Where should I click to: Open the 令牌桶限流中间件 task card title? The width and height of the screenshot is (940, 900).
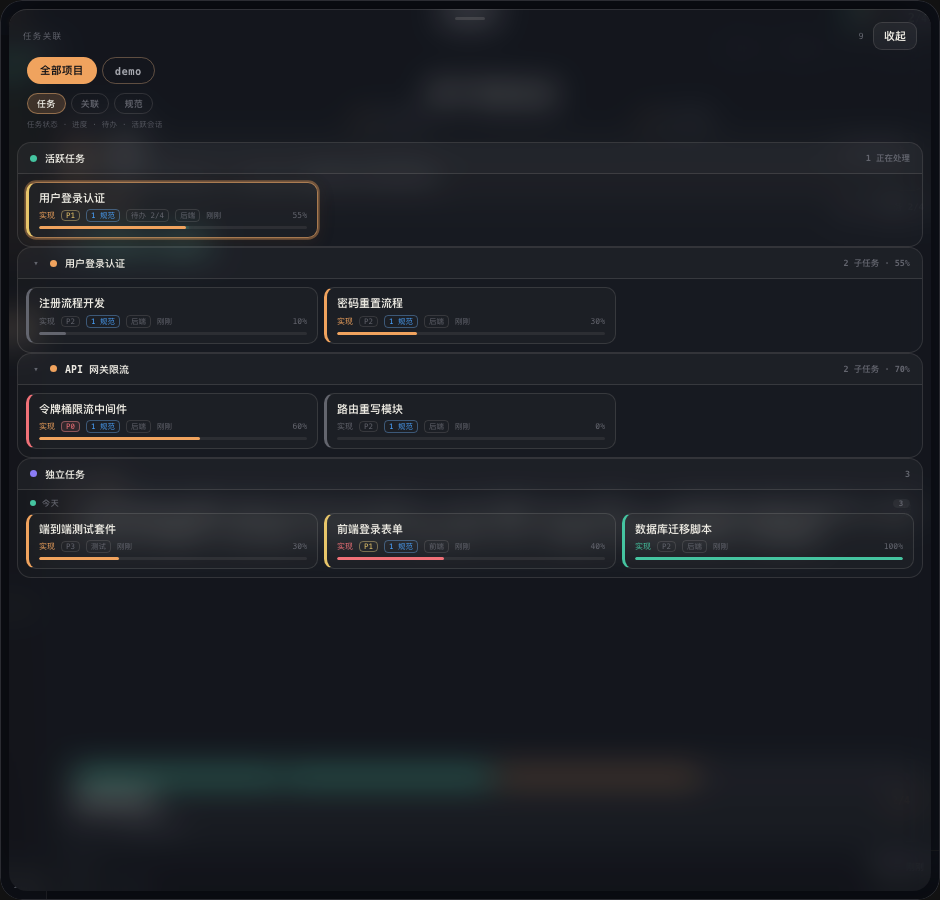click(x=83, y=409)
